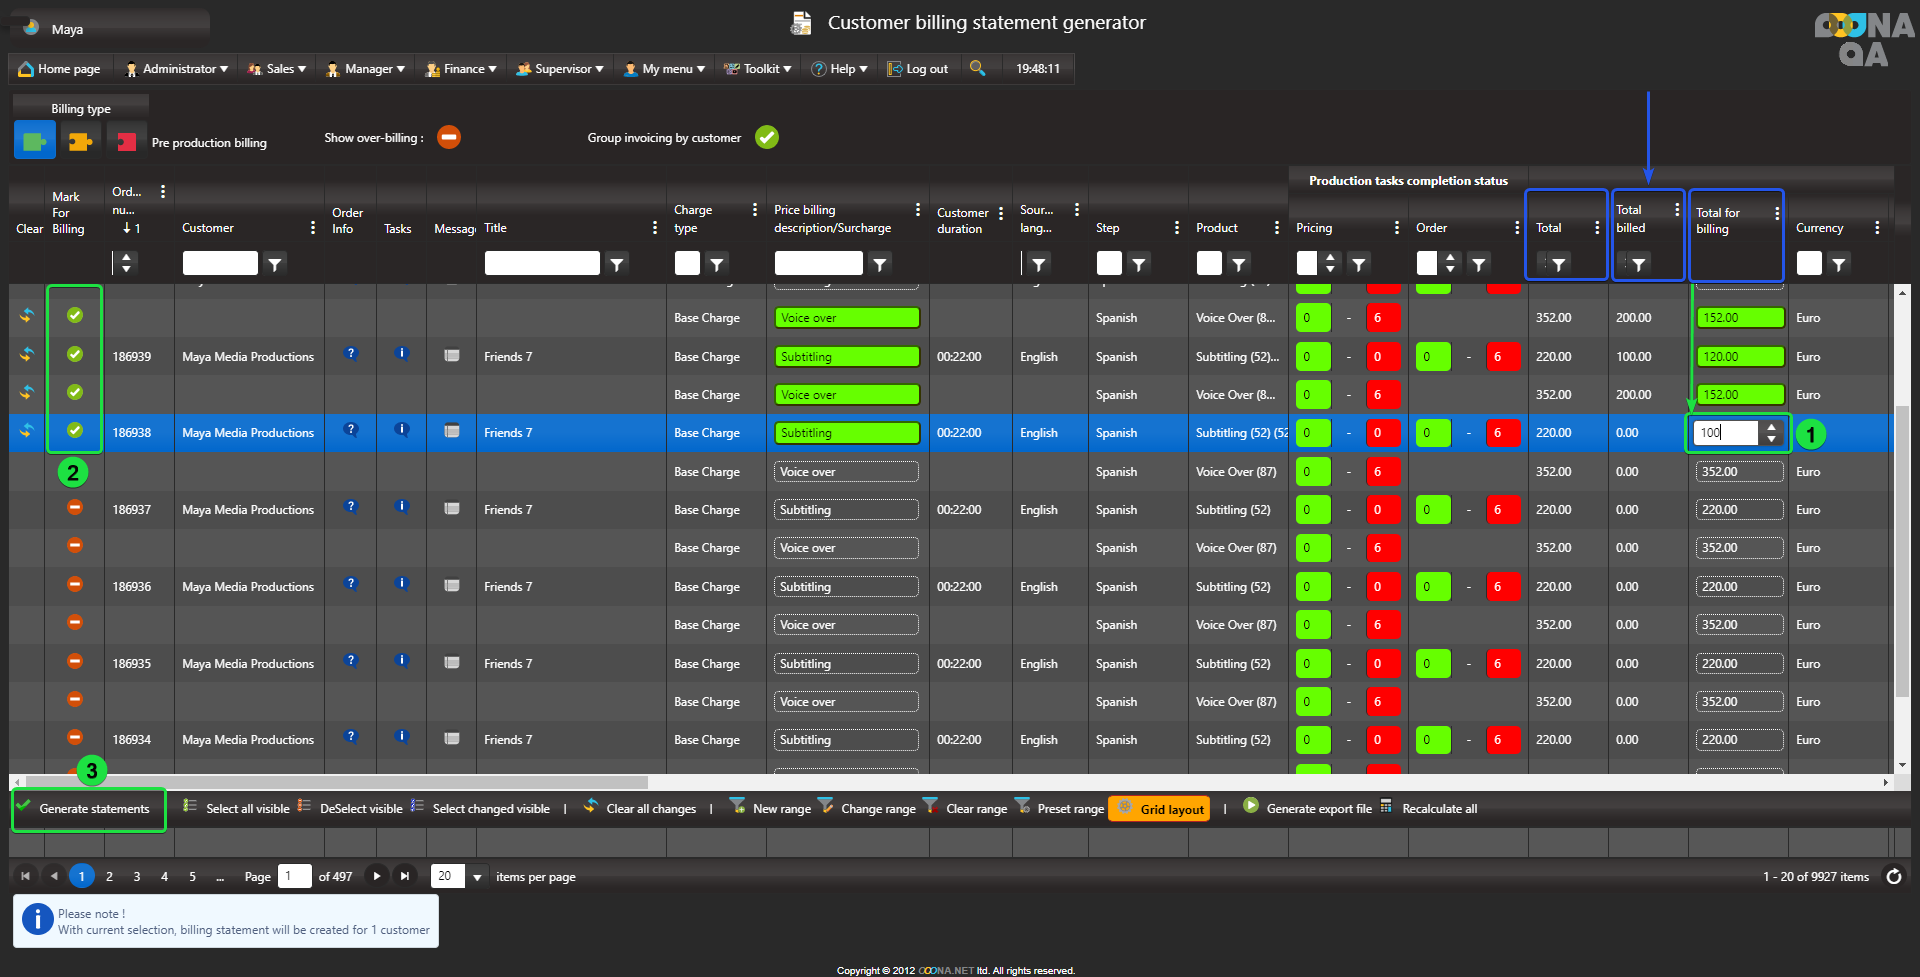Click the clear changes icon on row 186938
The width and height of the screenshot is (1920, 977).
point(27,431)
